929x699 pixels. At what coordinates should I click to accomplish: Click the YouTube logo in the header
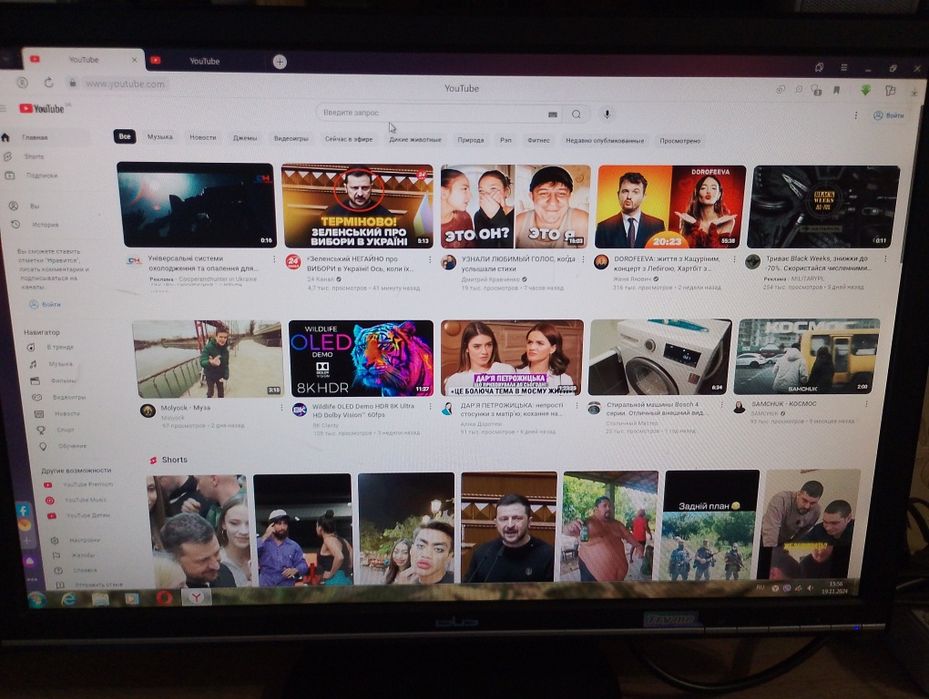pyautogui.click(x=42, y=108)
